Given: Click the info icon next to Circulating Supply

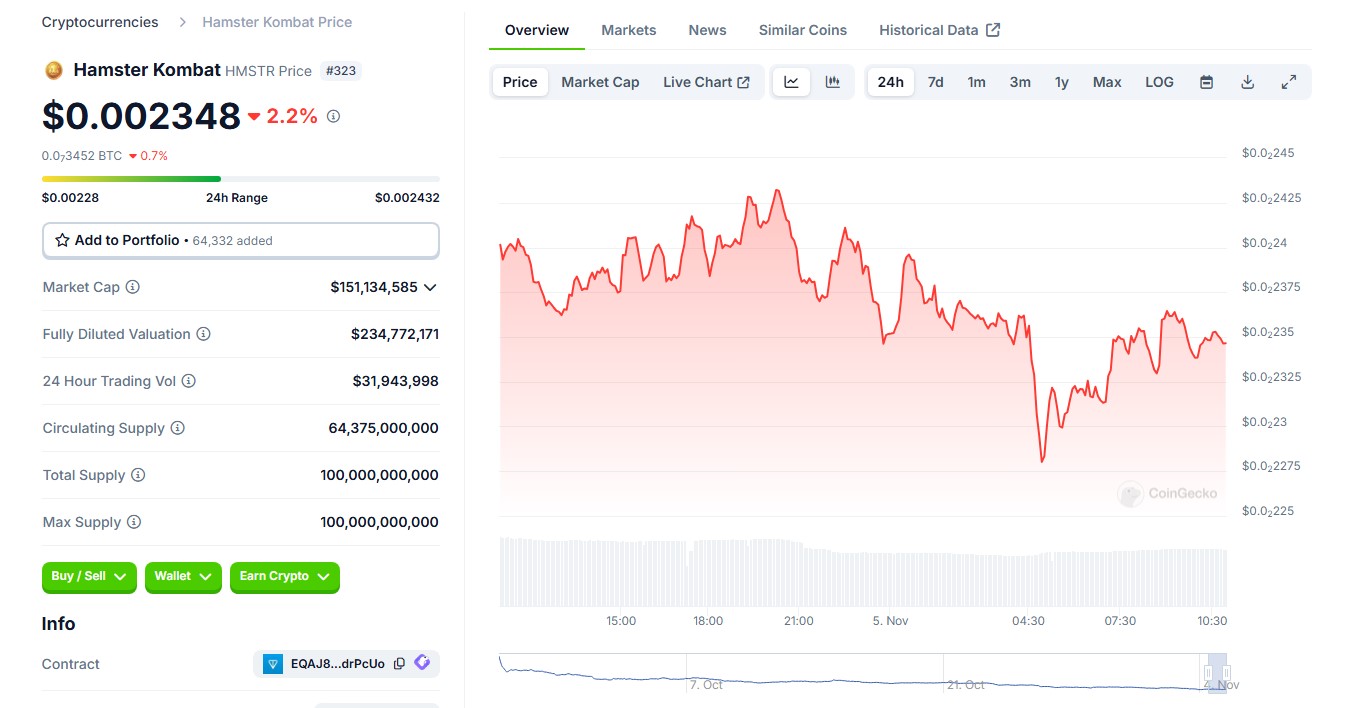Looking at the screenshot, I should (x=178, y=428).
